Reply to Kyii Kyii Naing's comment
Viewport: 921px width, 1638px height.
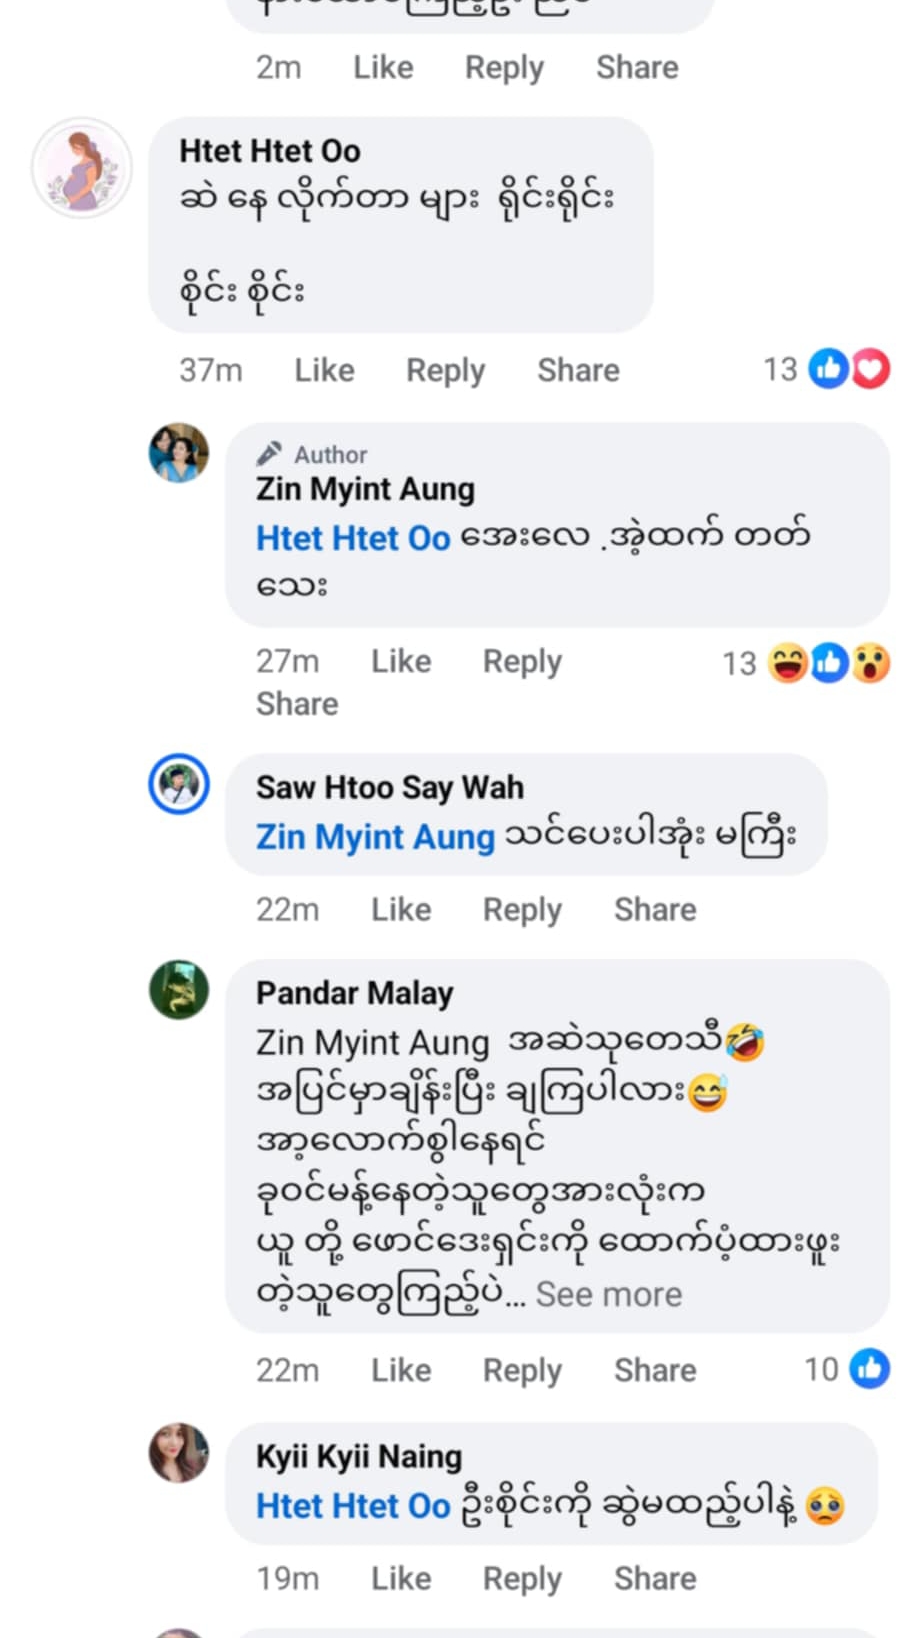coord(522,1578)
